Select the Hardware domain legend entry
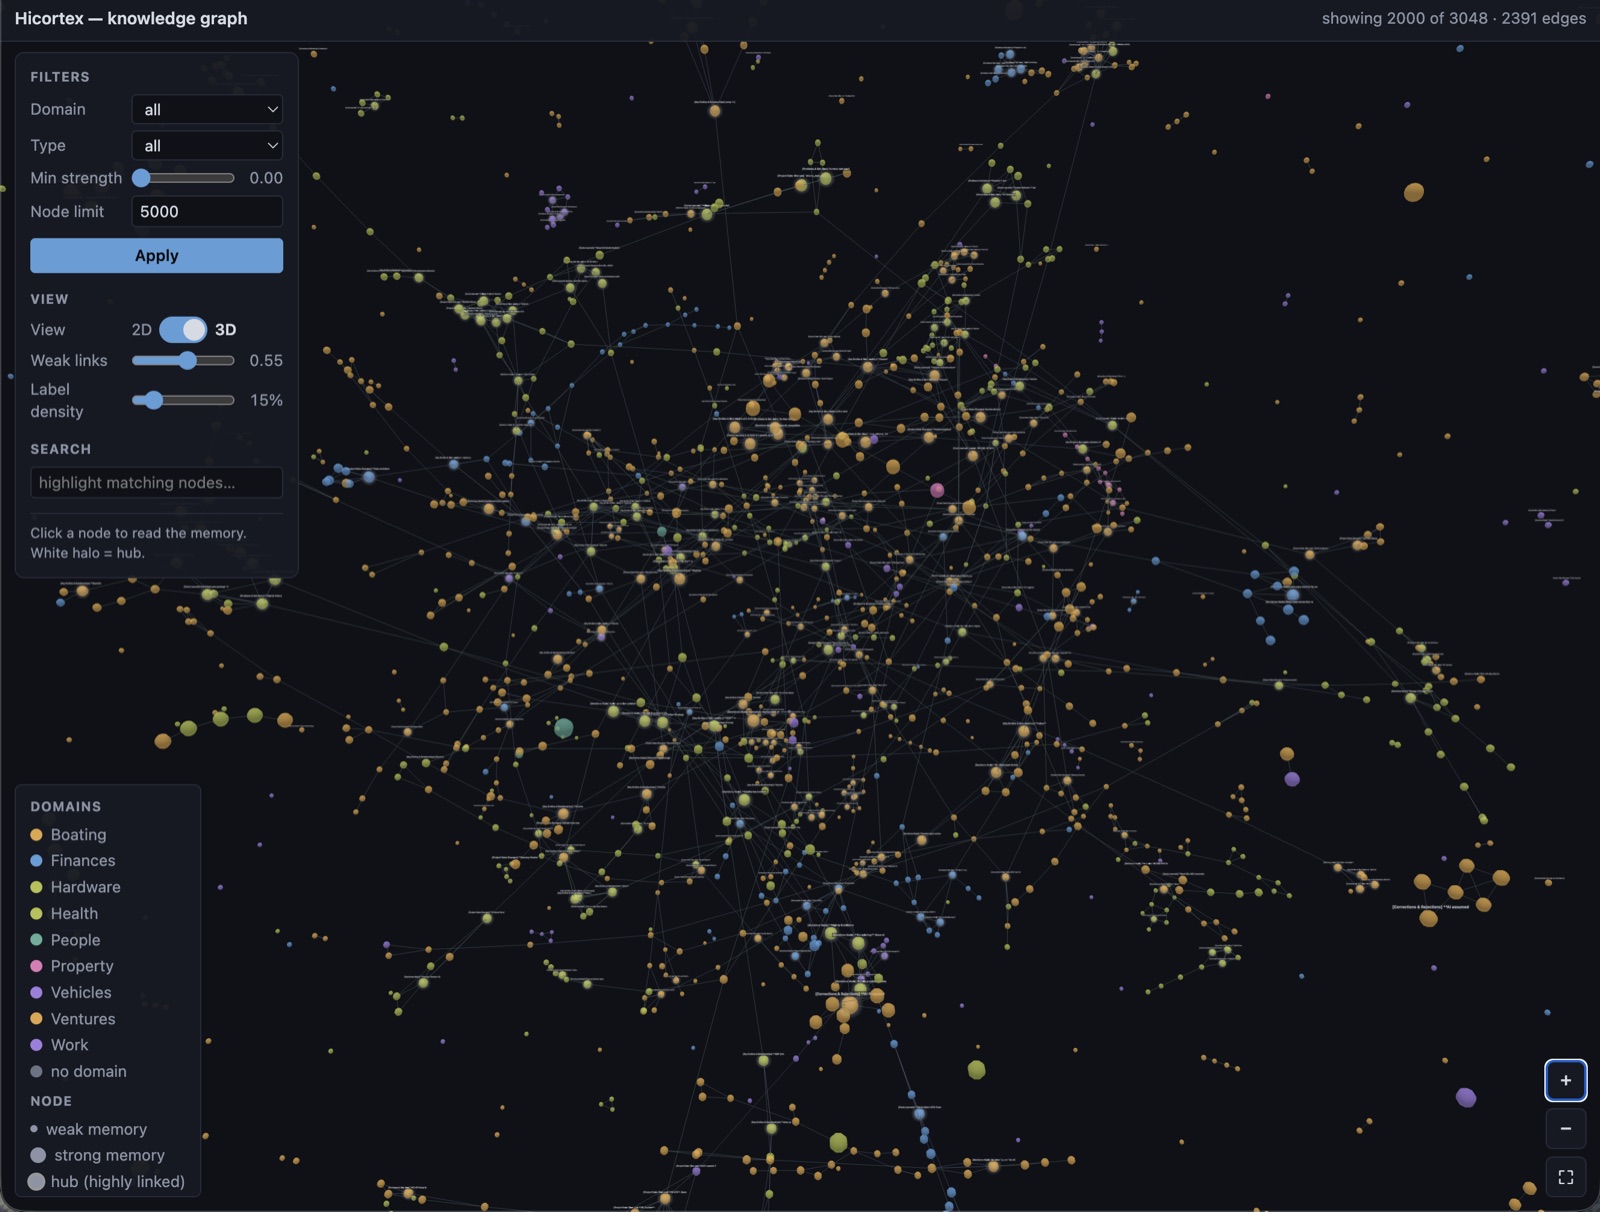Screen dimensions: 1600x1212 click(x=75, y=887)
